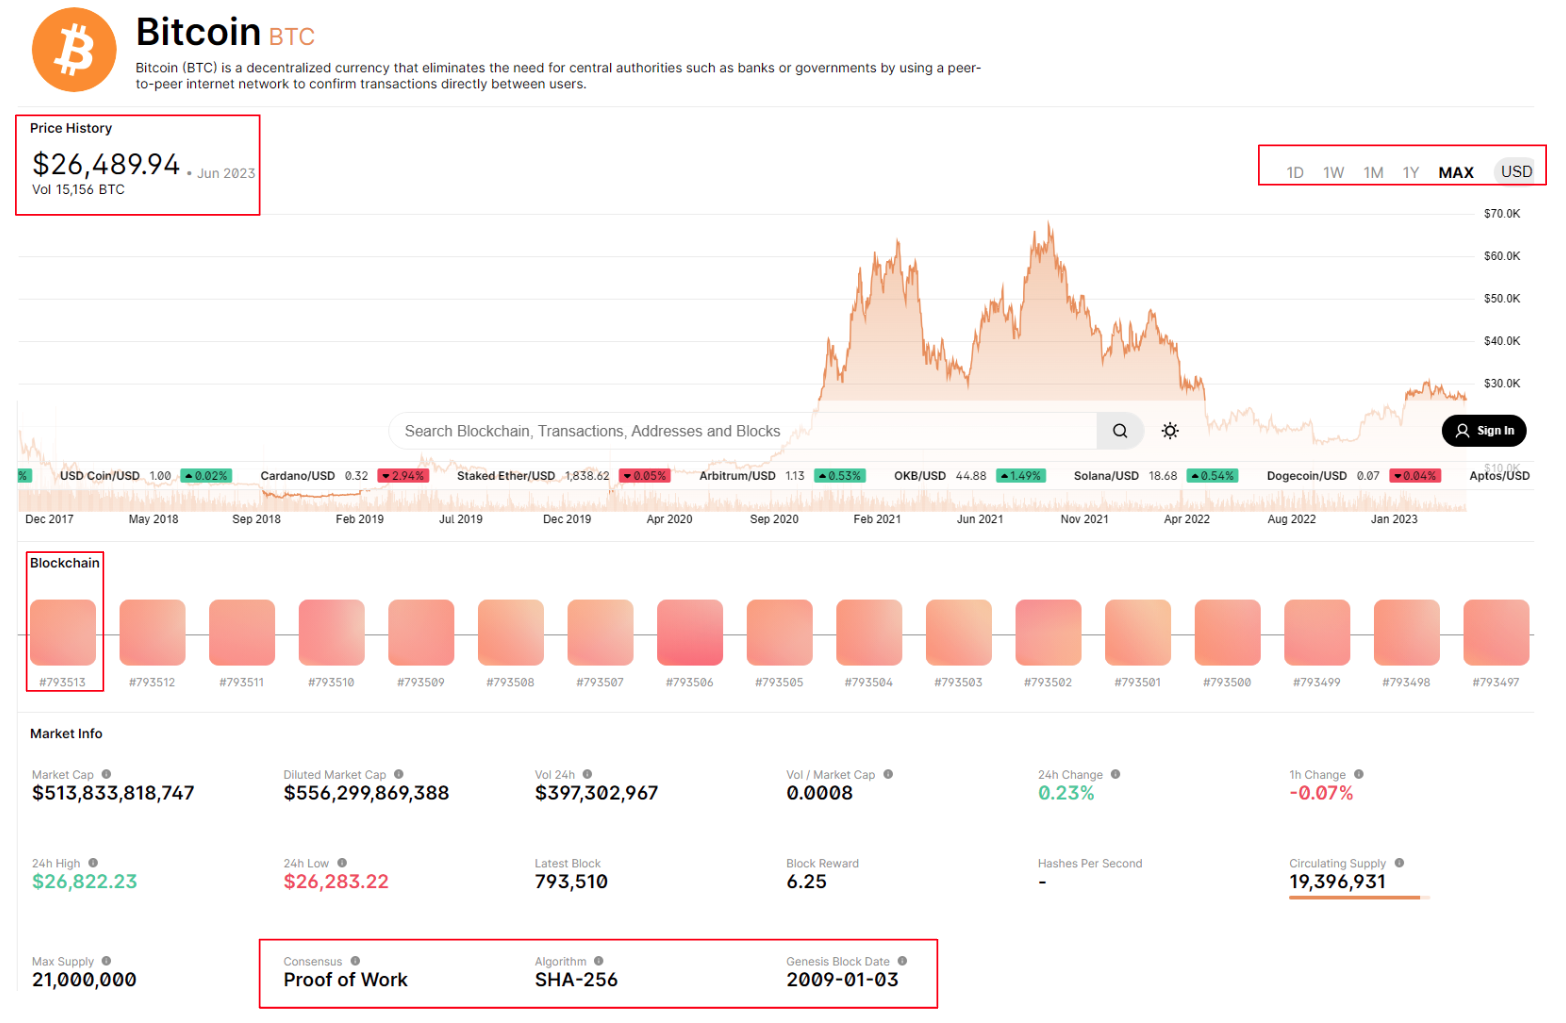Viewport: 1566px width, 1023px height.
Task: Open block #793505 thumbnail
Action: [x=779, y=632]
